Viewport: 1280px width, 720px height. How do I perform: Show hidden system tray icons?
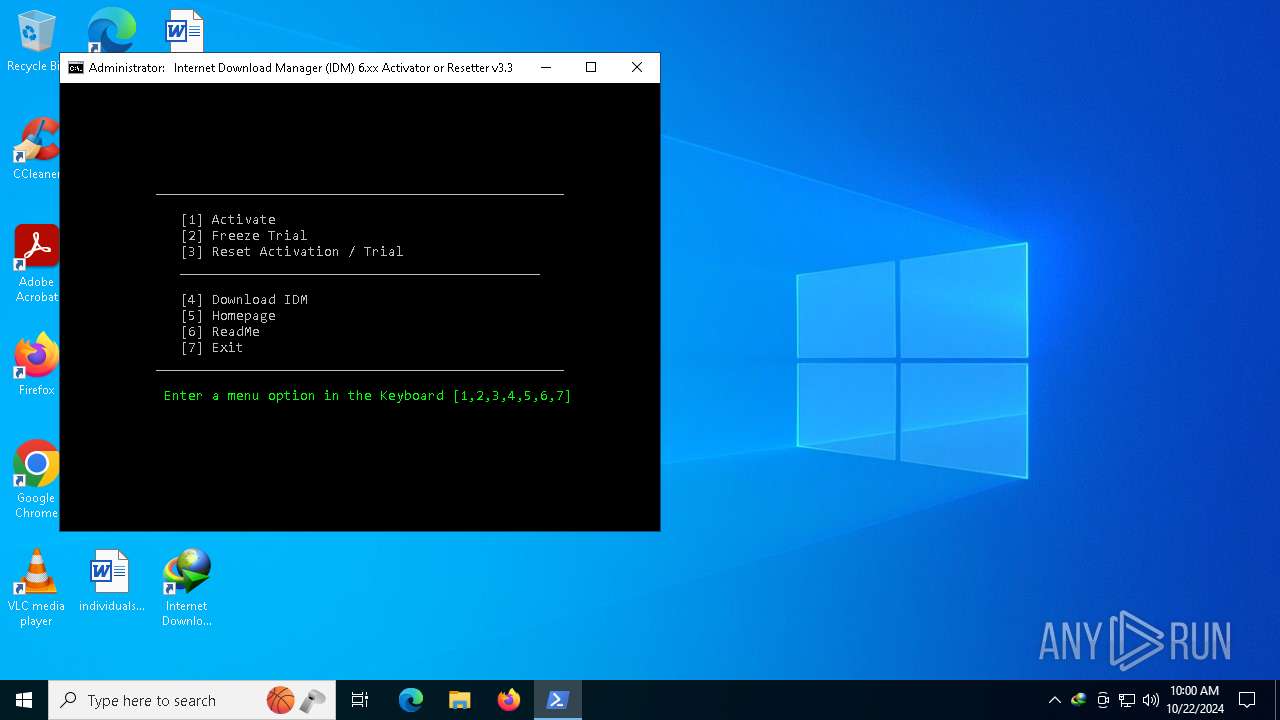tap(1054, 700)
